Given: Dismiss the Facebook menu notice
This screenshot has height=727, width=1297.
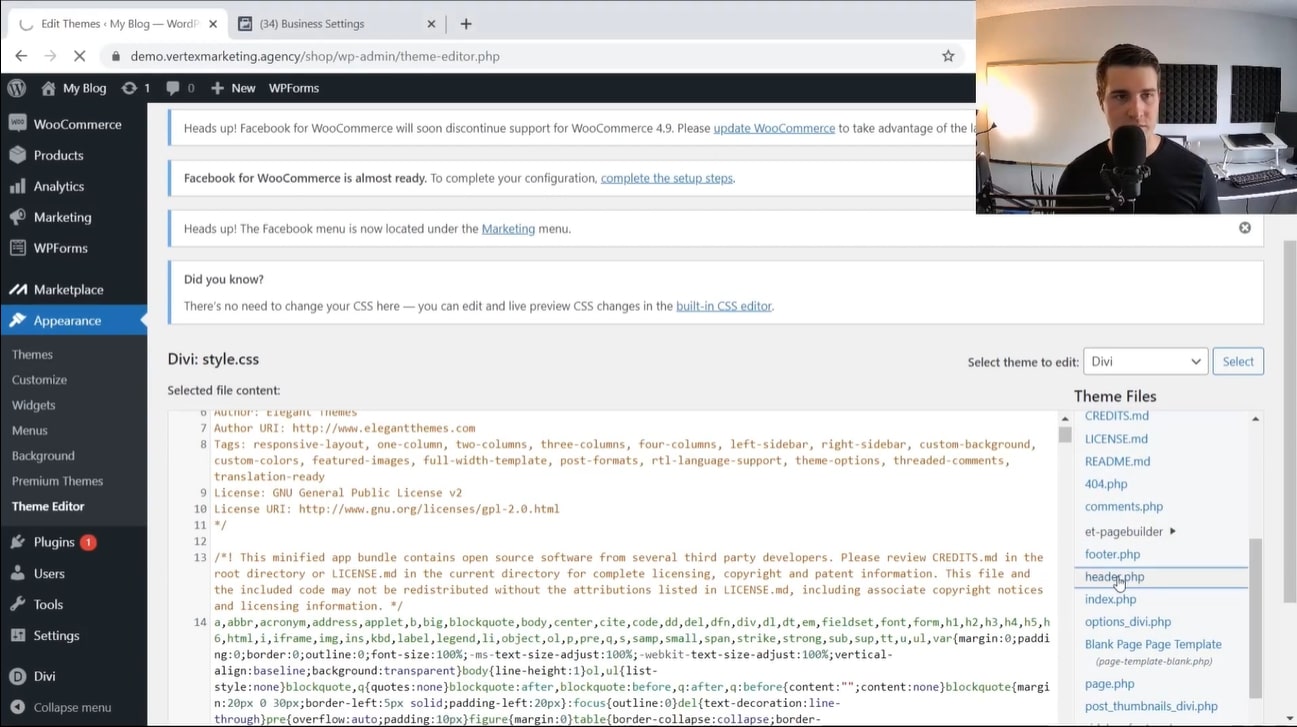Looking at the screenshot, I should (x=1245, y=228).
